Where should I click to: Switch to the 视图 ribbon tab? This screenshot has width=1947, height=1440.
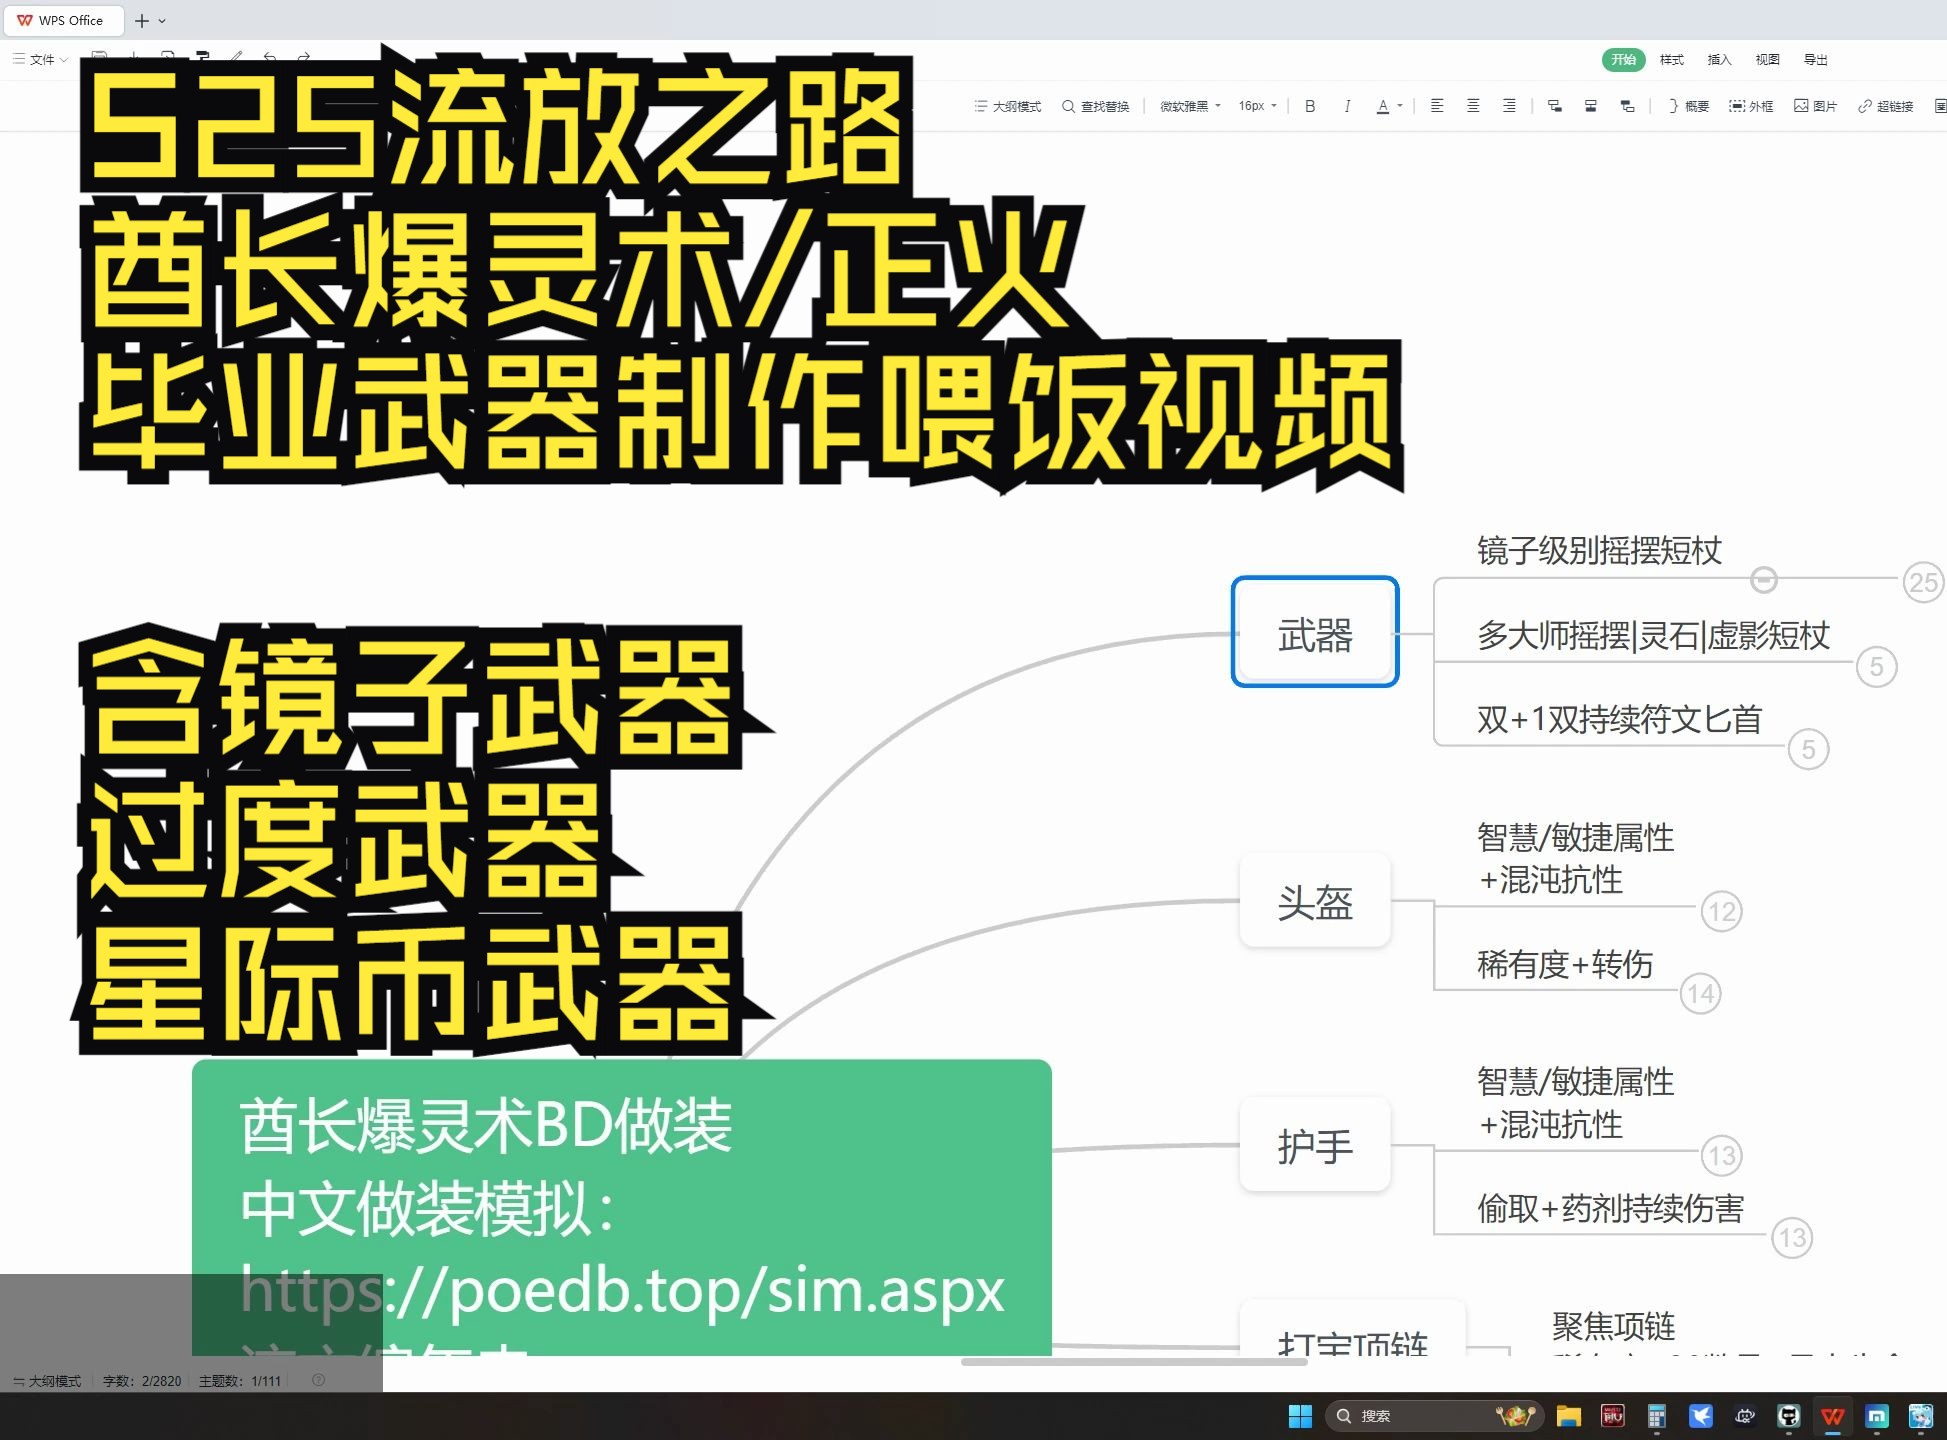pos(1767,60)
